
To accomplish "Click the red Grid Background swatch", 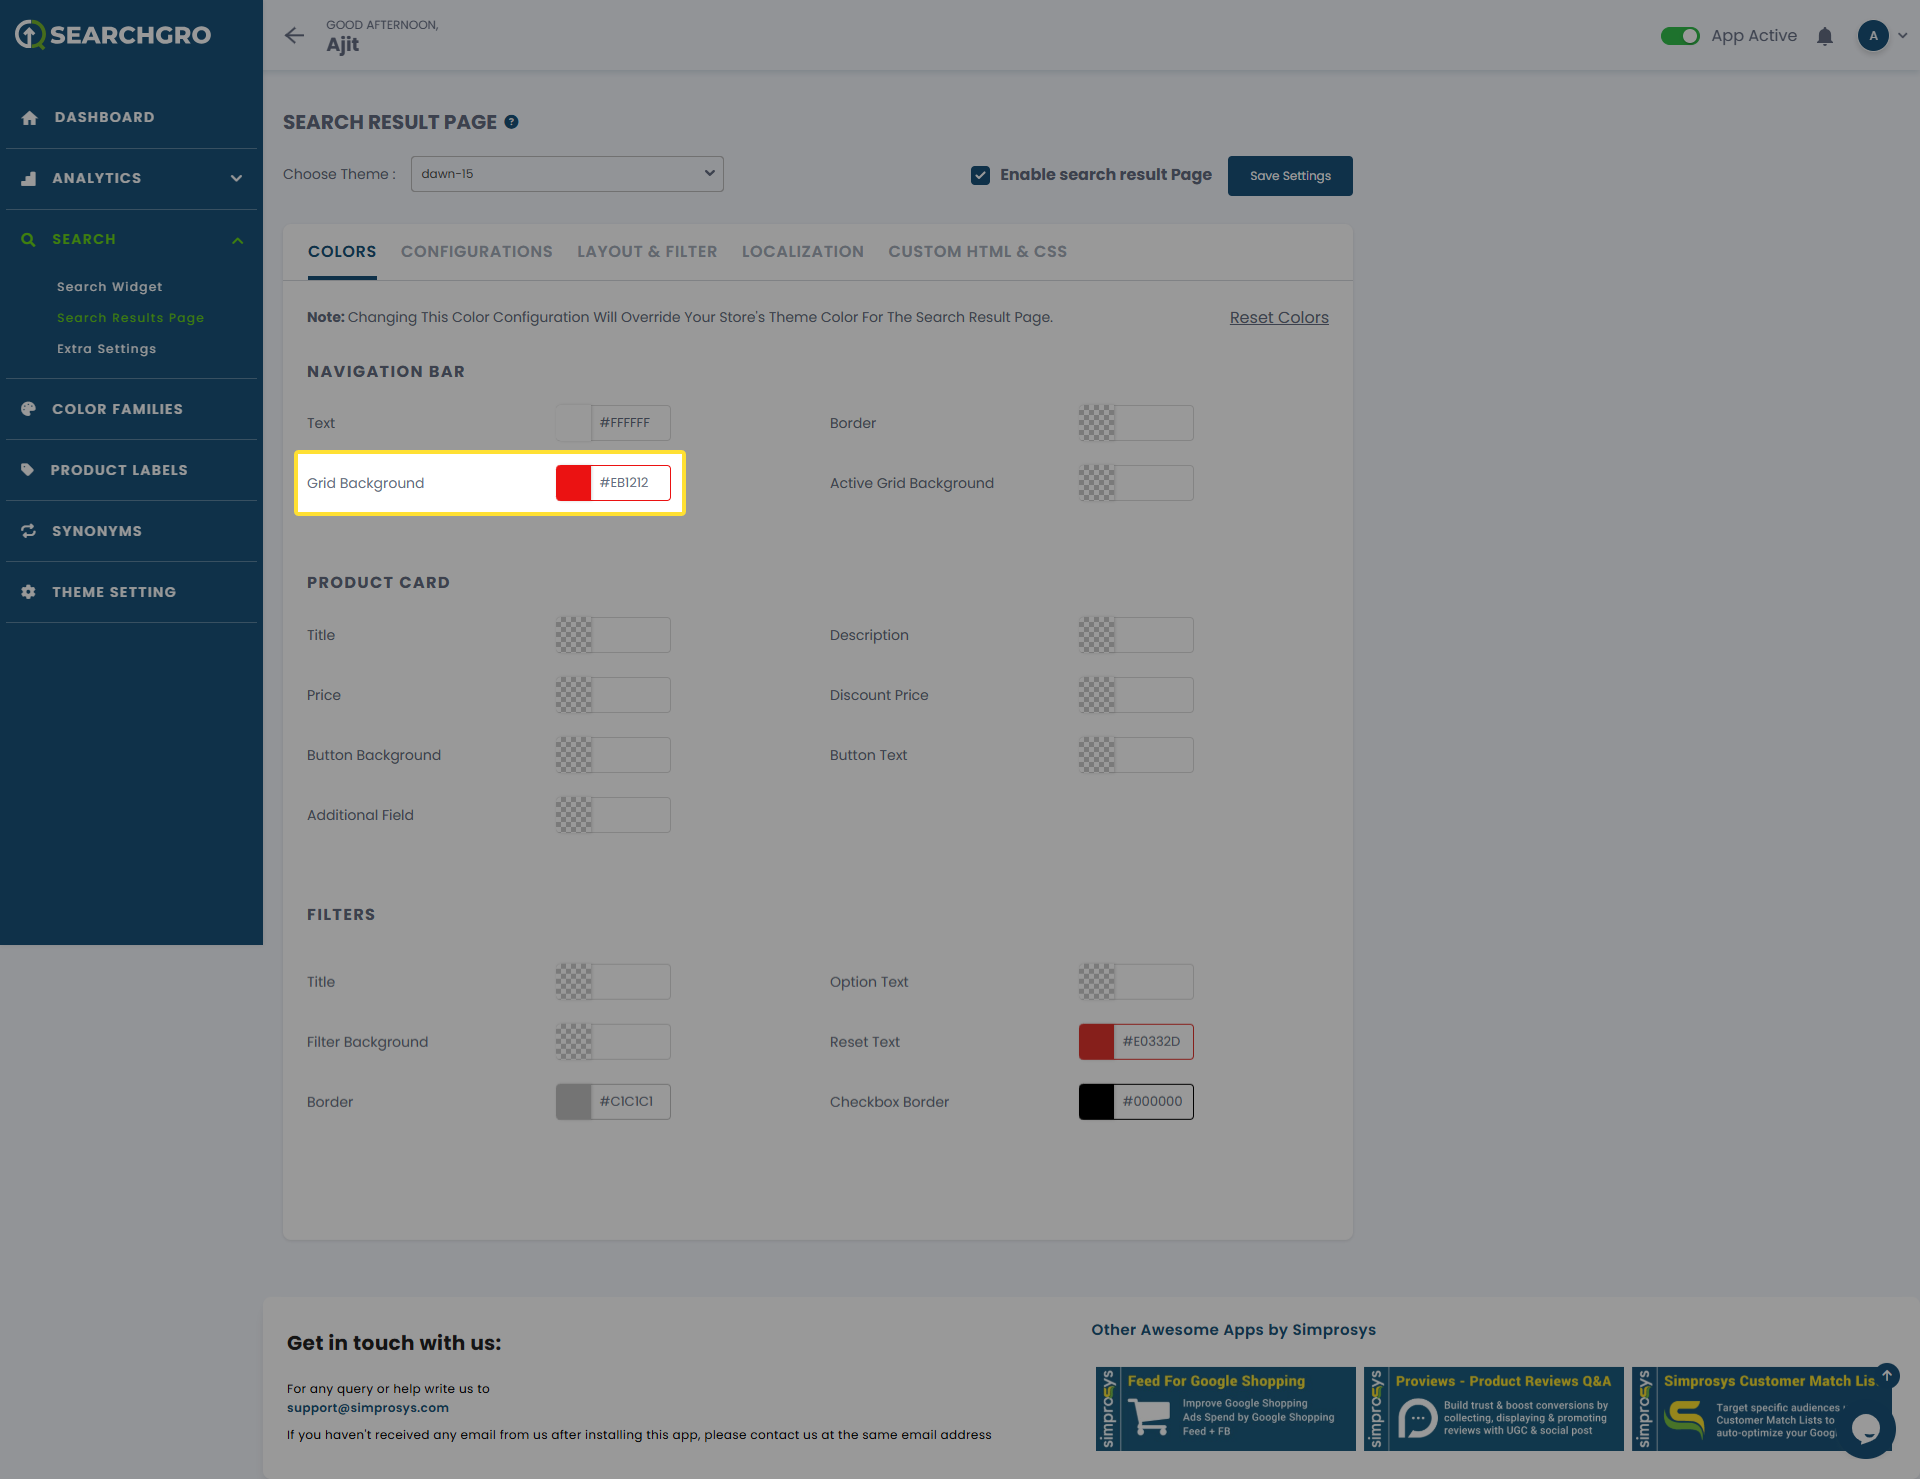I will tap(573, 483).
